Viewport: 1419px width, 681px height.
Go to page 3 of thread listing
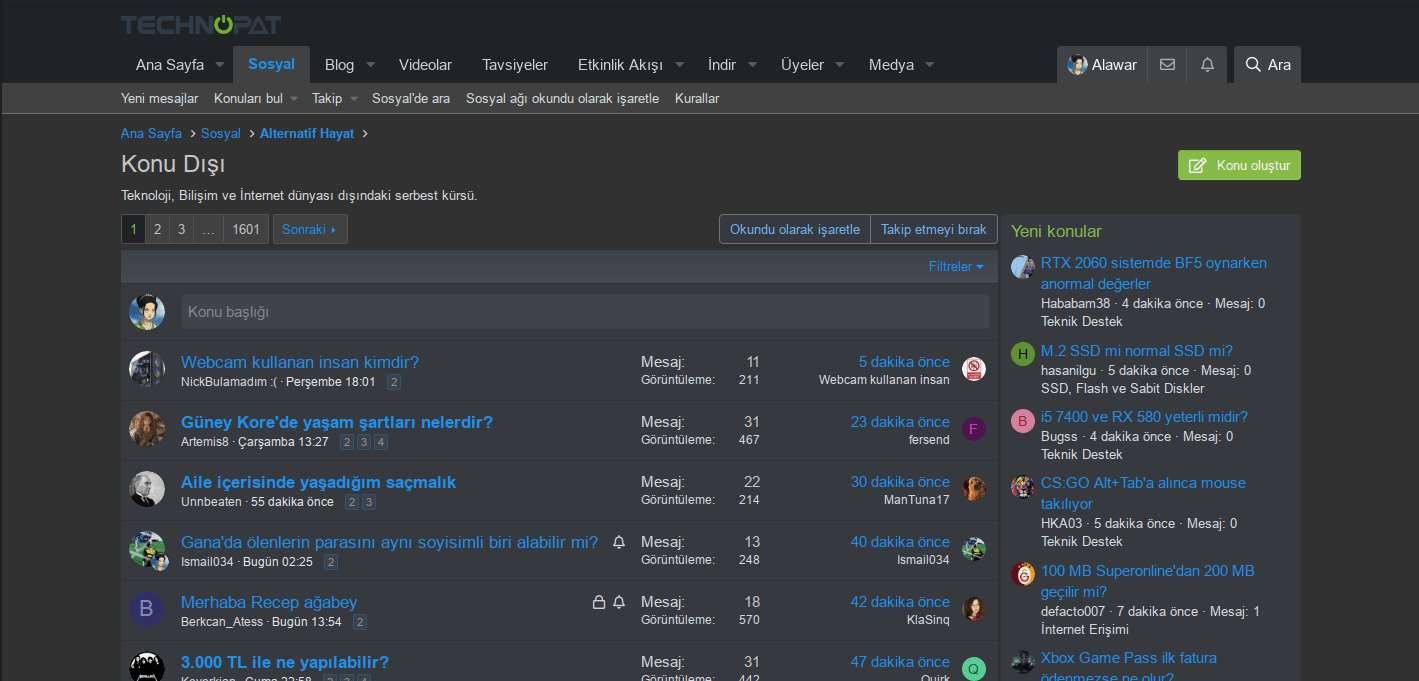[x=181, y=229]
